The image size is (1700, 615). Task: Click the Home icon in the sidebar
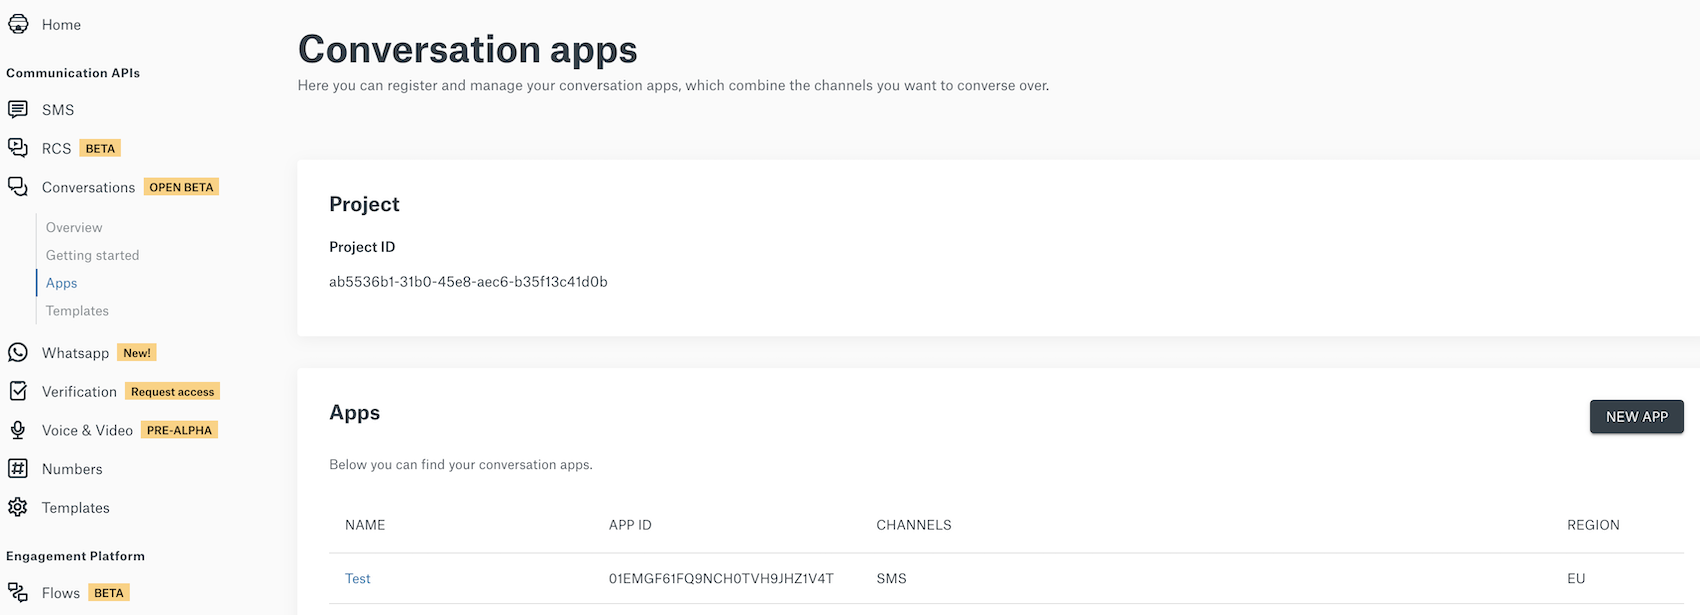[x=18, y=24]
